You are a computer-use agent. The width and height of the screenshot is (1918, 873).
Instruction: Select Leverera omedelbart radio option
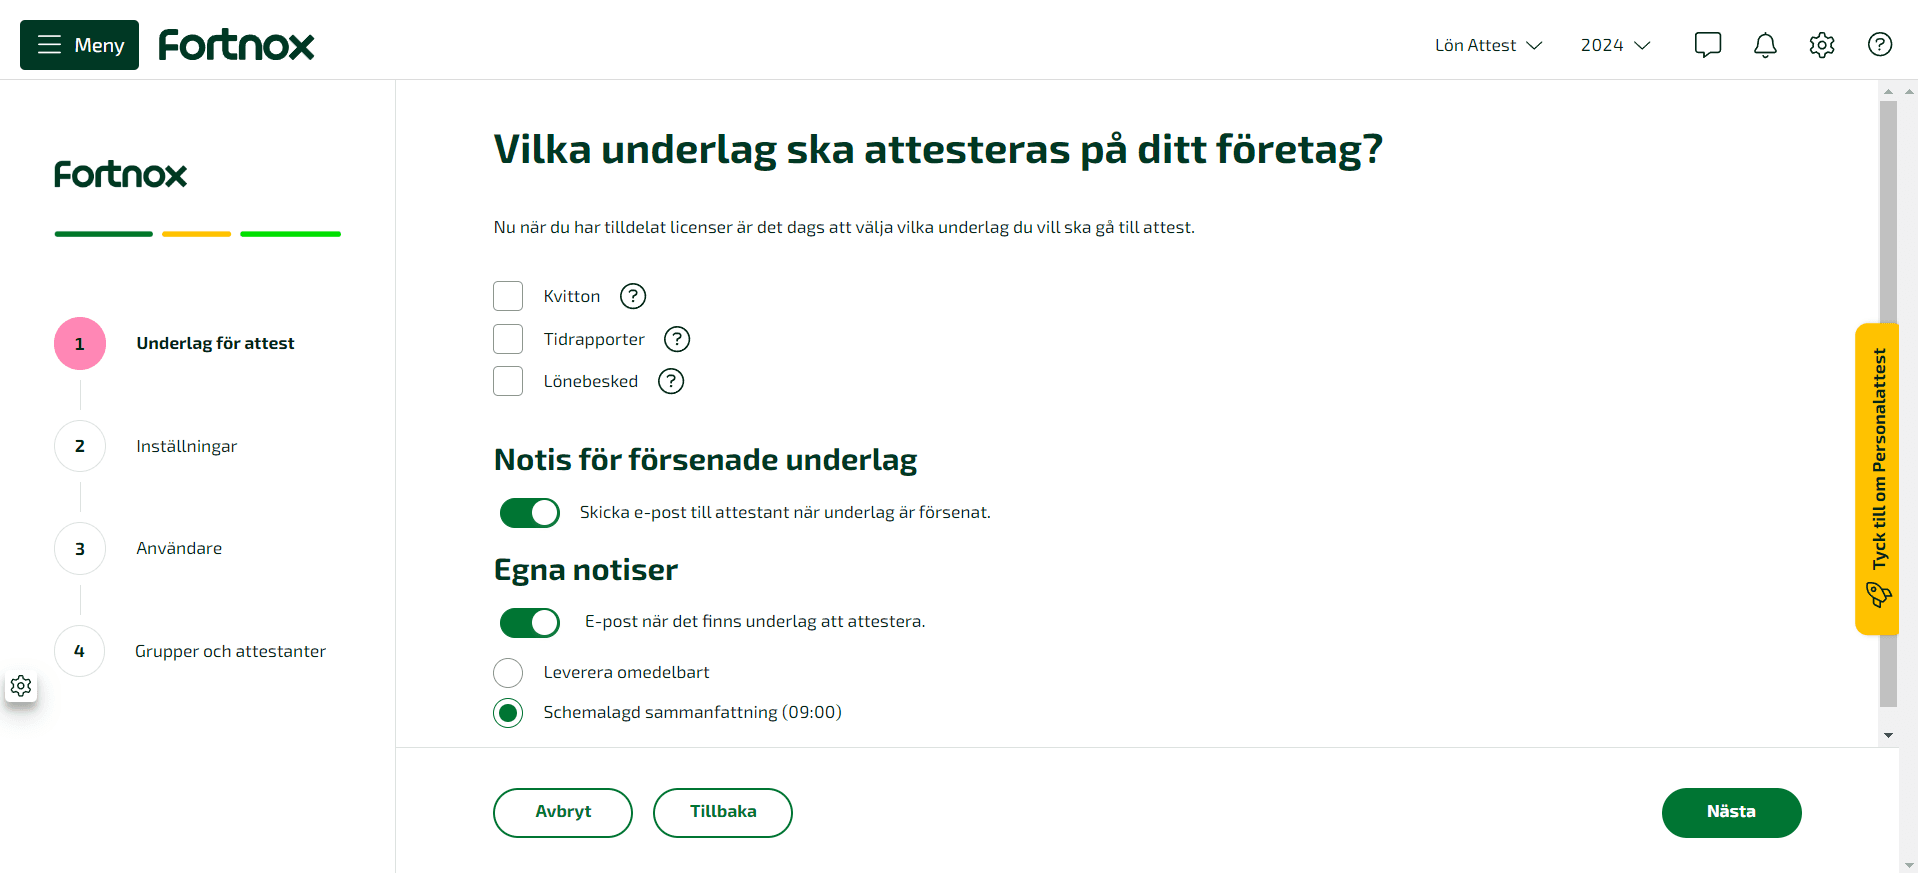click(x=508, y=673)
